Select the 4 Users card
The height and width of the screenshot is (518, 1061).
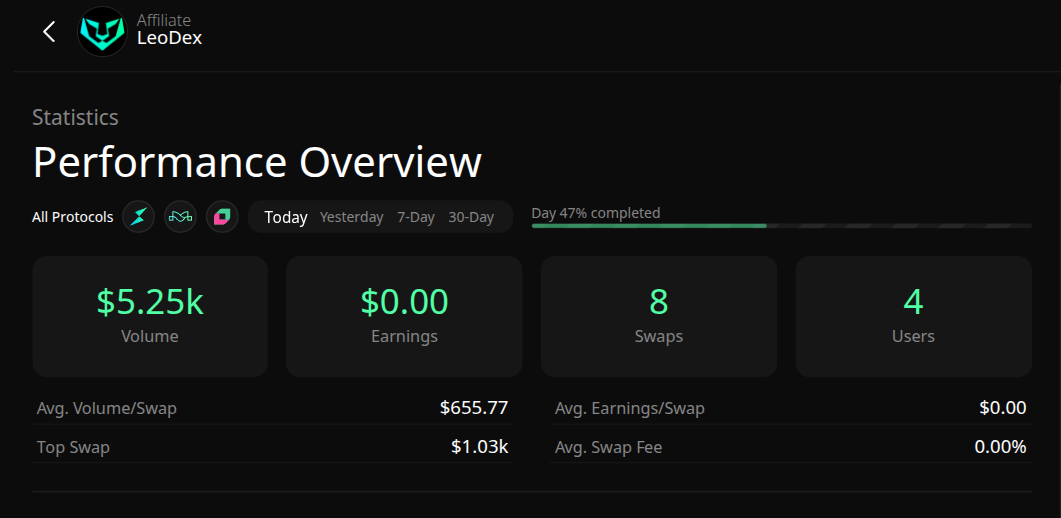913,316
